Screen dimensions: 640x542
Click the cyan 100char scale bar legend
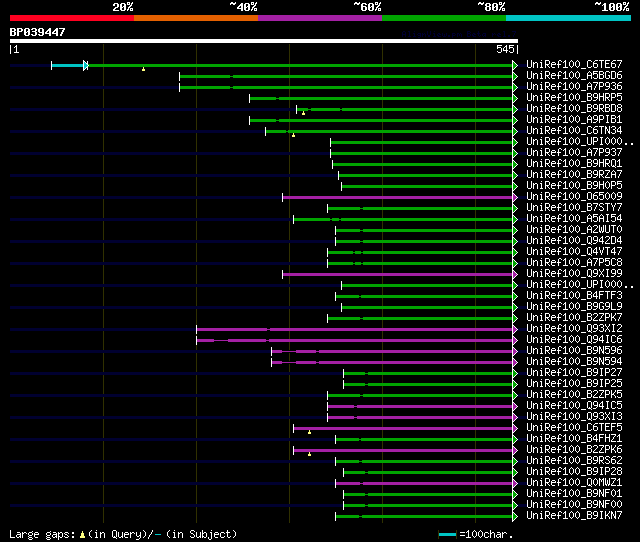tap(447, 534)
